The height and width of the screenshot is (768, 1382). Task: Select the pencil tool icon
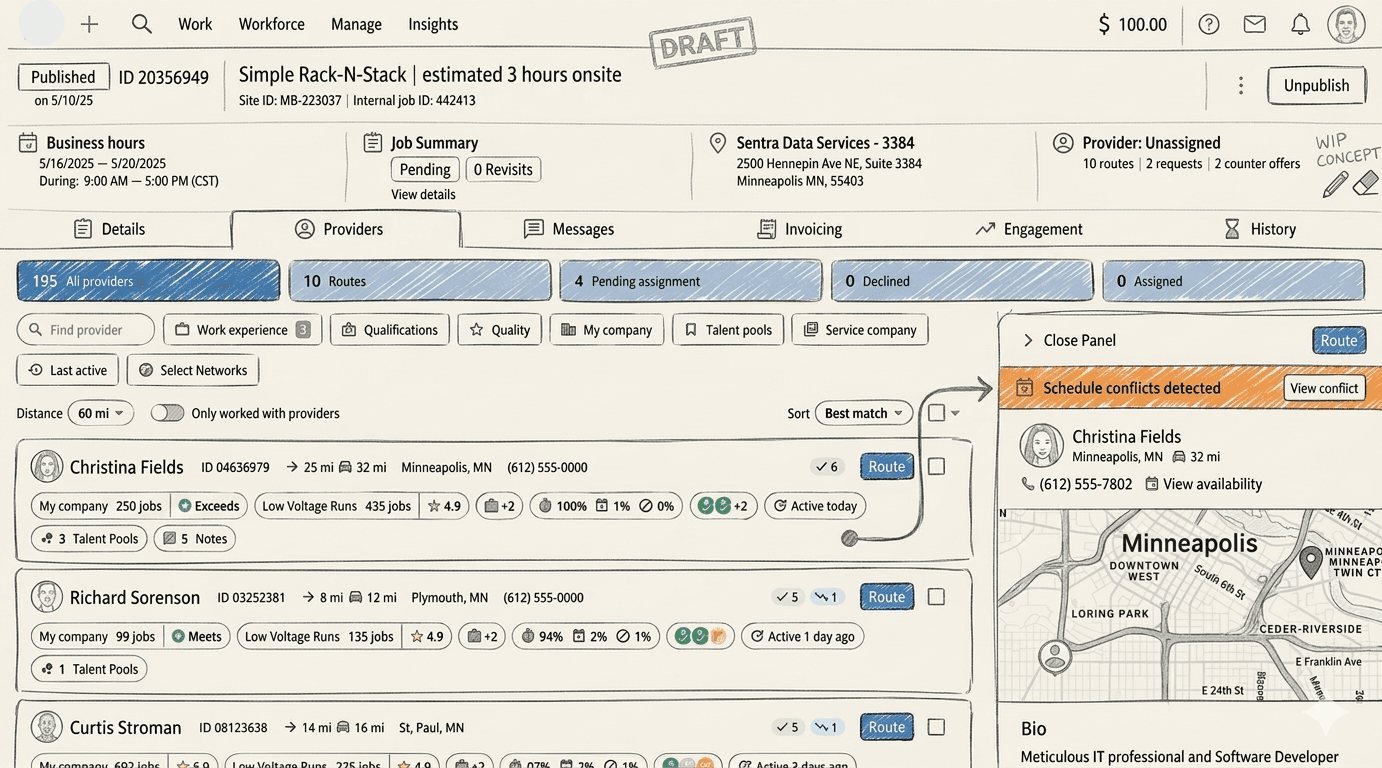[x=1335, y=184]
